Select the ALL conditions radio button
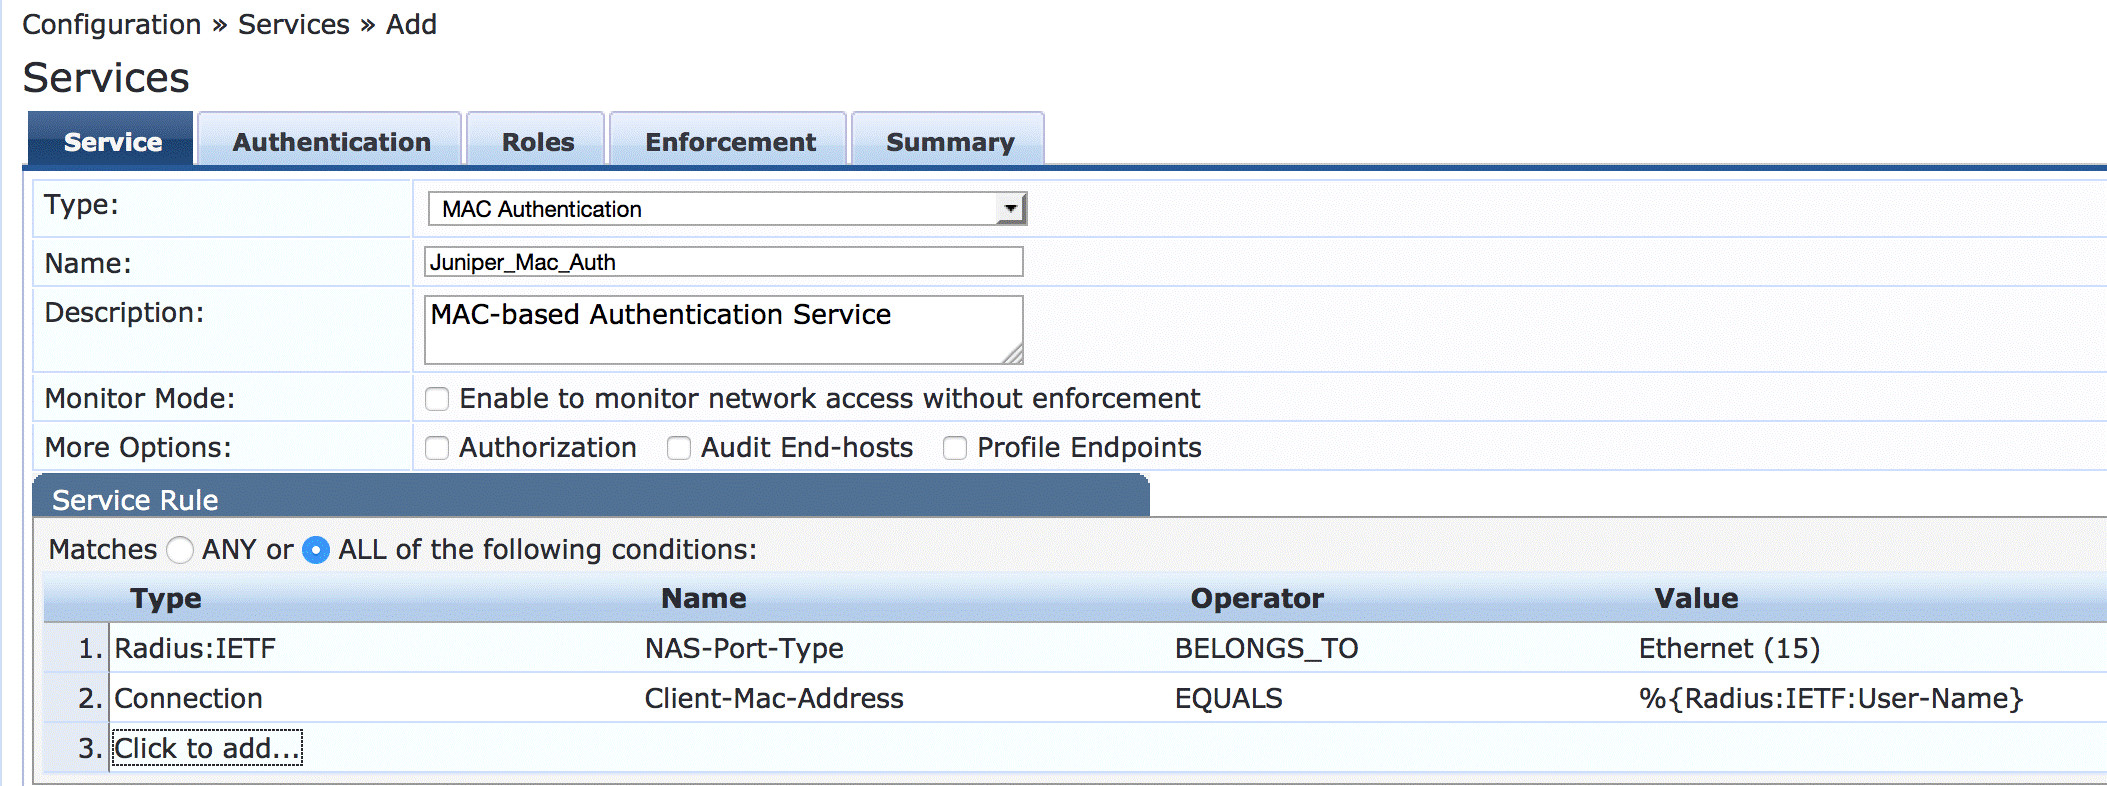This screenshot has width=2107, height=786. coord(316,550)
